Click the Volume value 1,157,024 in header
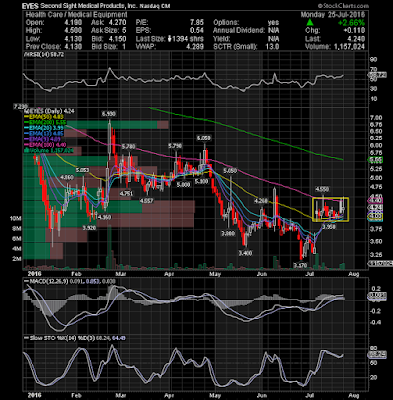This screenshot has height=400, width=393. click(349, 47)
